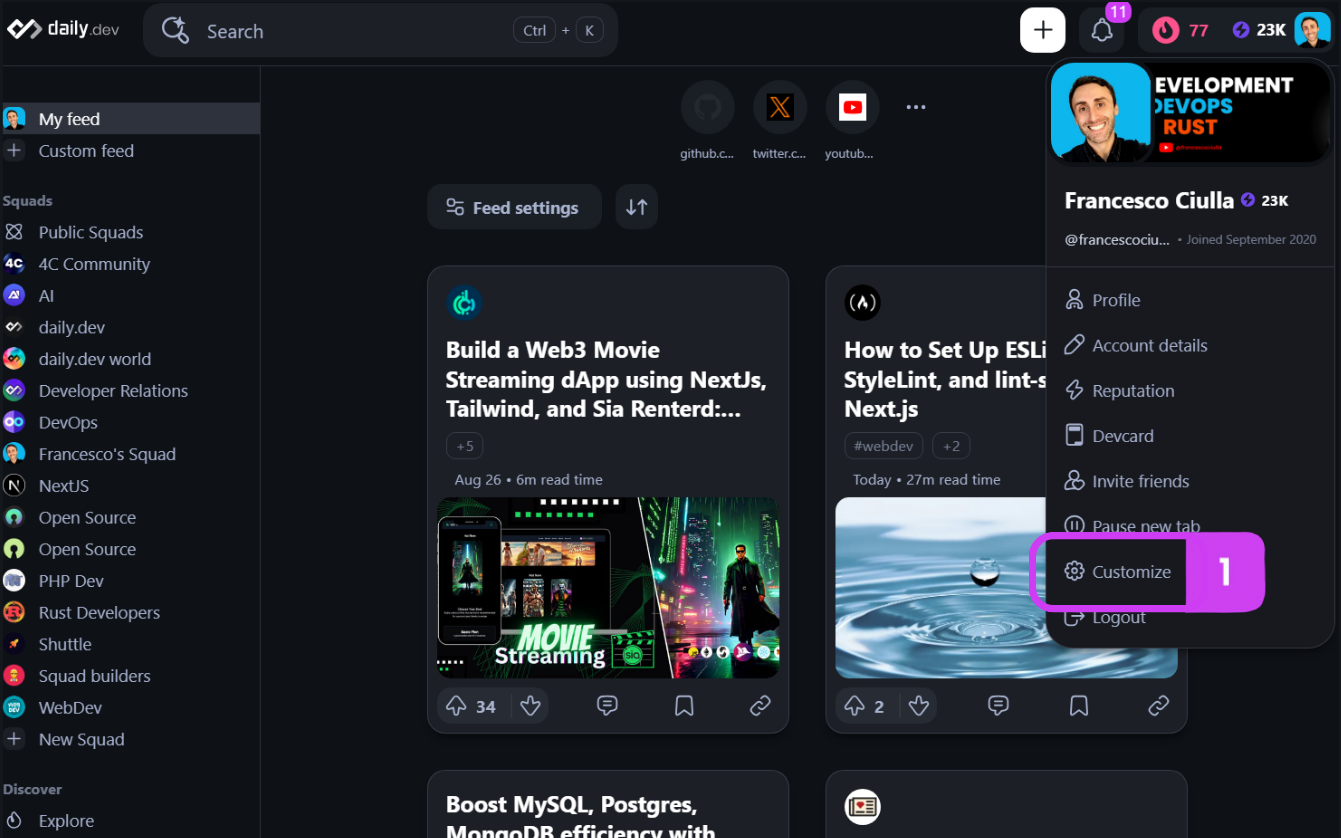Open the WebDev squad
Screen dimensions: 1341x838
tap(130, 708)
